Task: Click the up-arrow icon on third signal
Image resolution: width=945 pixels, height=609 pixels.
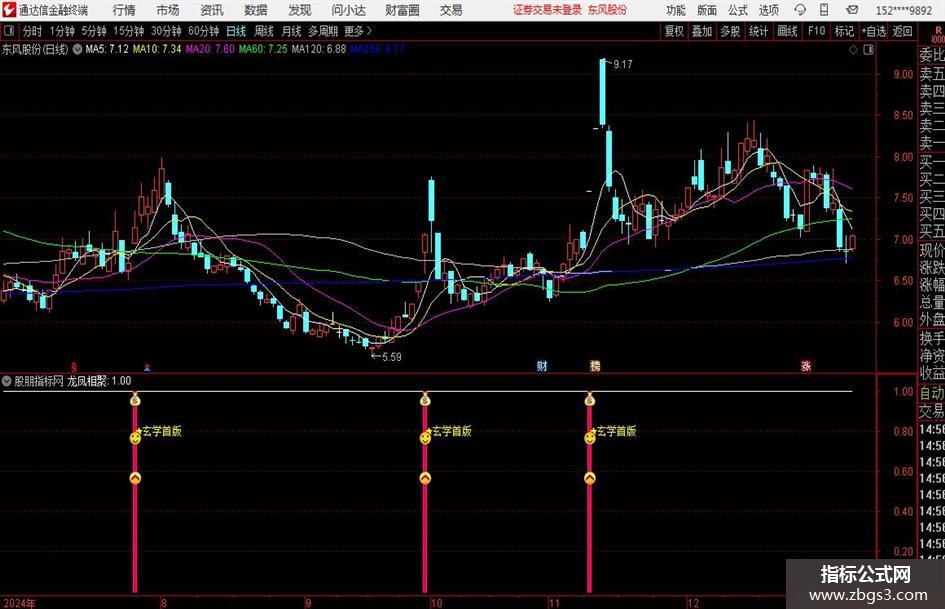Action: pos(589,478)
